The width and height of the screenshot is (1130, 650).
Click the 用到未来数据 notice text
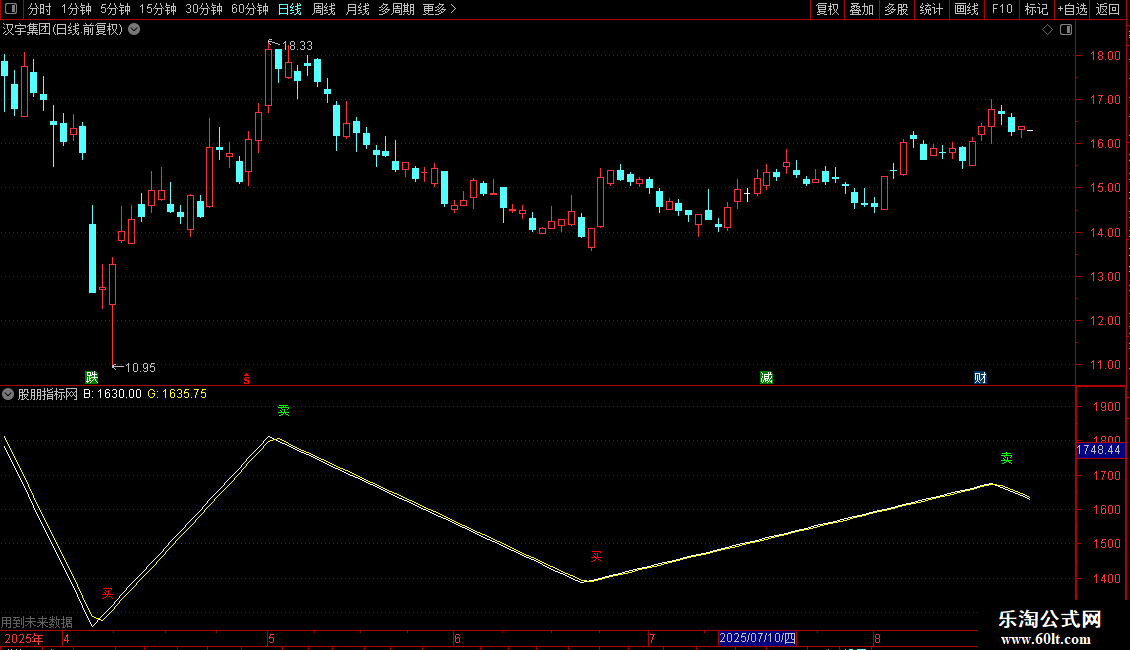click(x=37, y=622)
